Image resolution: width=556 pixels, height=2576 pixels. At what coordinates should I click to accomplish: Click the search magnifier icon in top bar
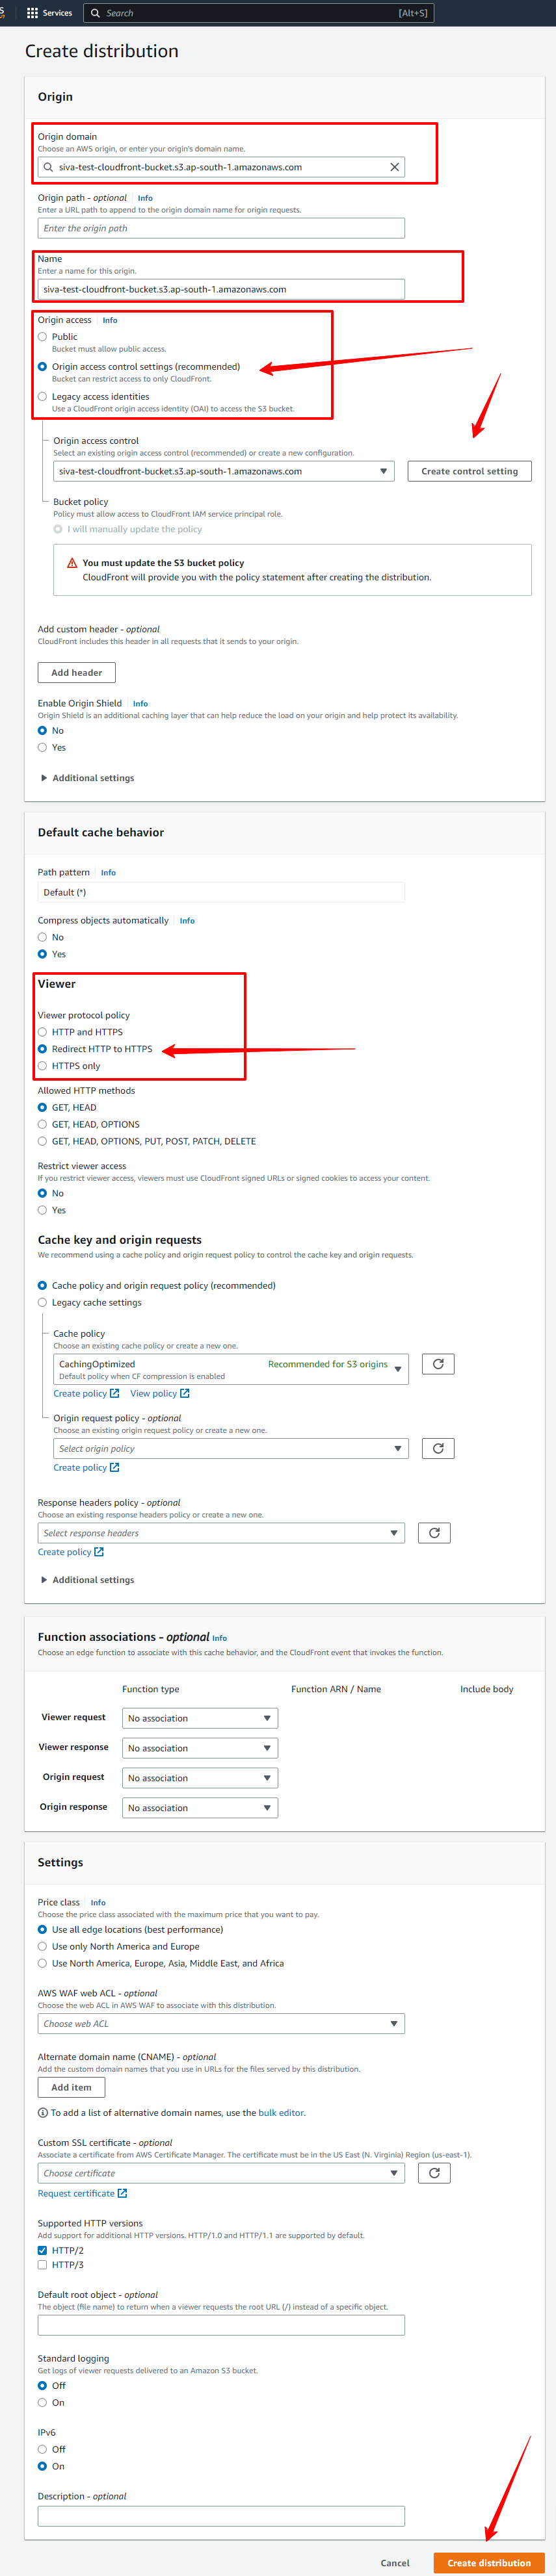(x=96, y=13)
